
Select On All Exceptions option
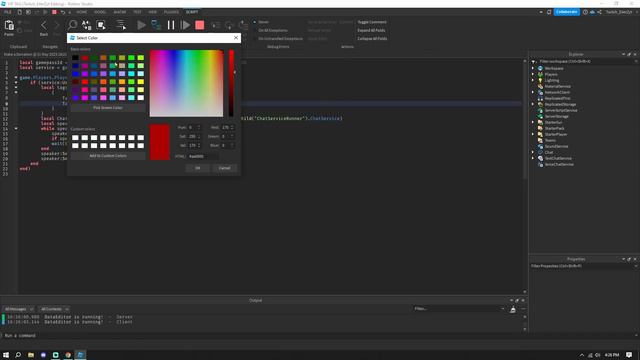270,30
